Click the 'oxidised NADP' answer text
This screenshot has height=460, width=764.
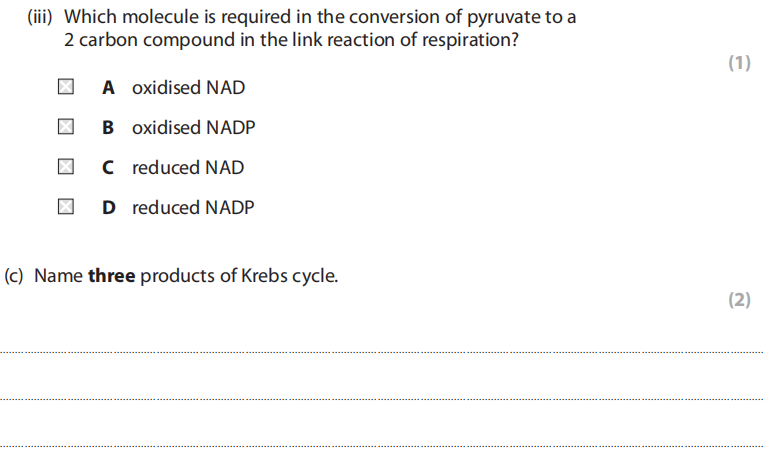tap(194, 128)
